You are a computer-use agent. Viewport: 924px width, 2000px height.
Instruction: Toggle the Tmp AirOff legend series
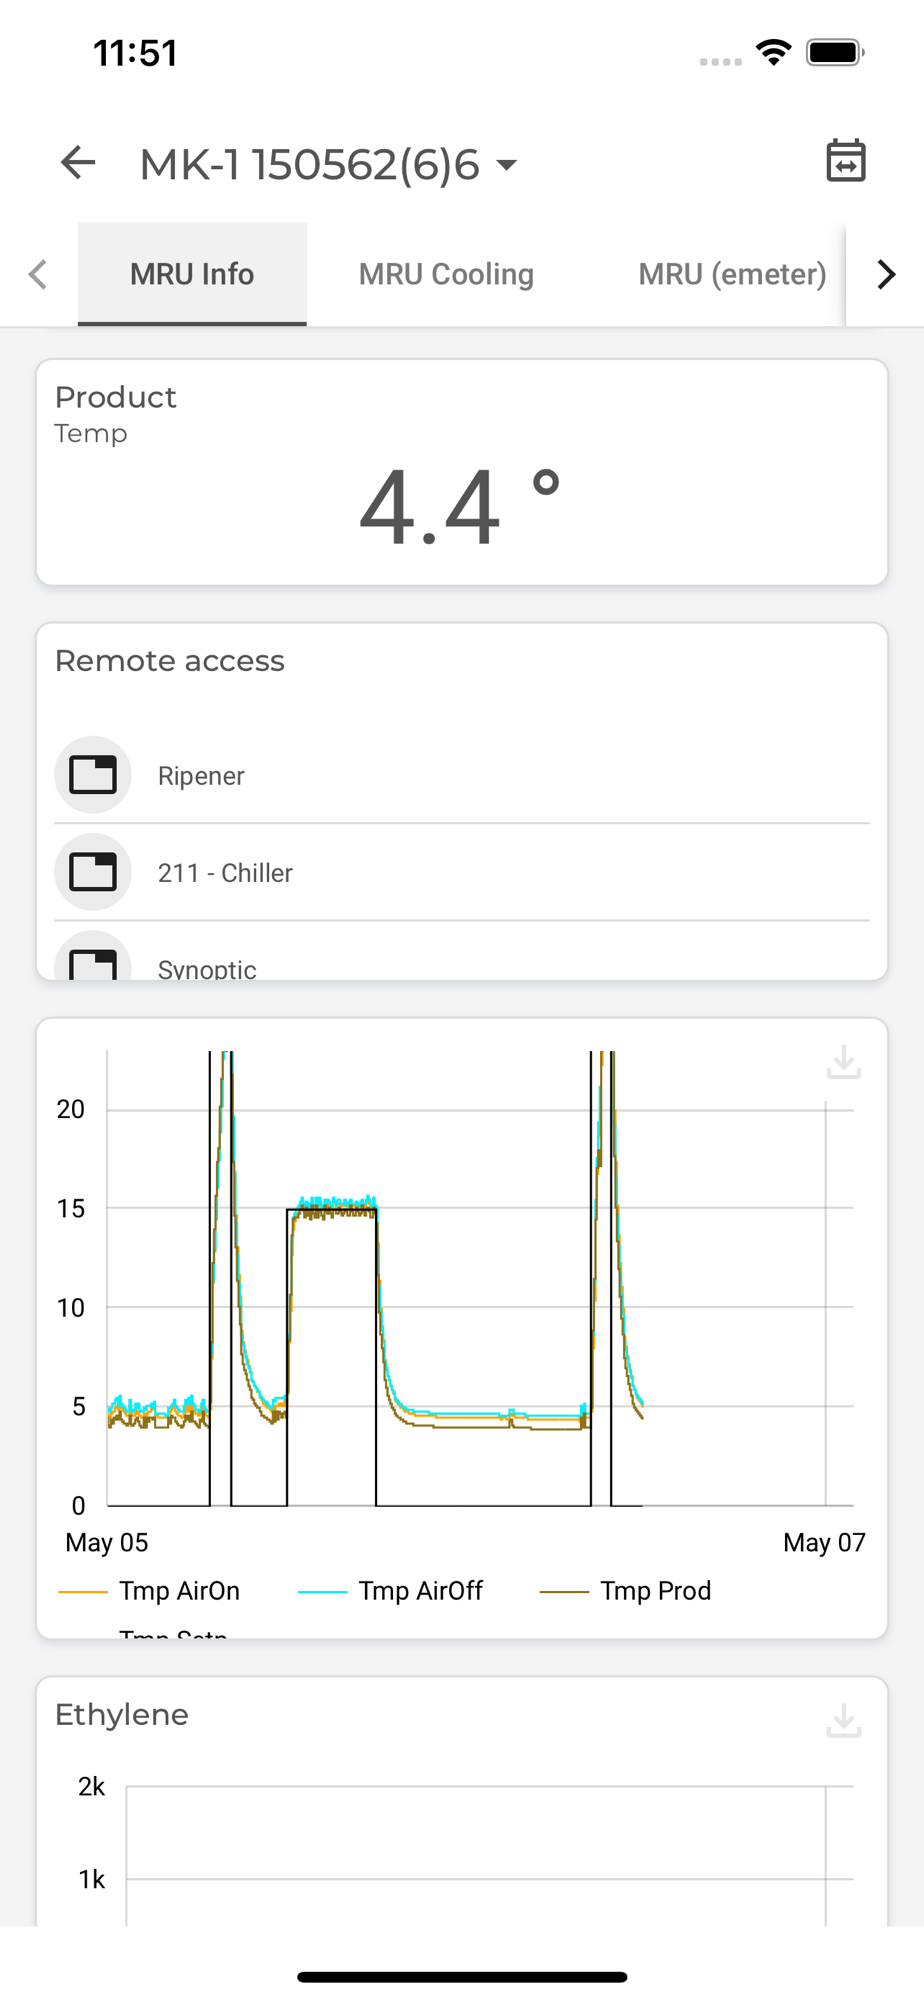point(391,1591)
